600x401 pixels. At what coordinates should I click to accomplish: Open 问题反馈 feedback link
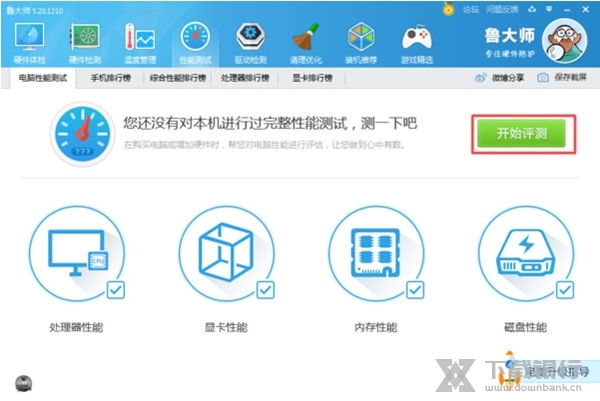click(502, 10)
